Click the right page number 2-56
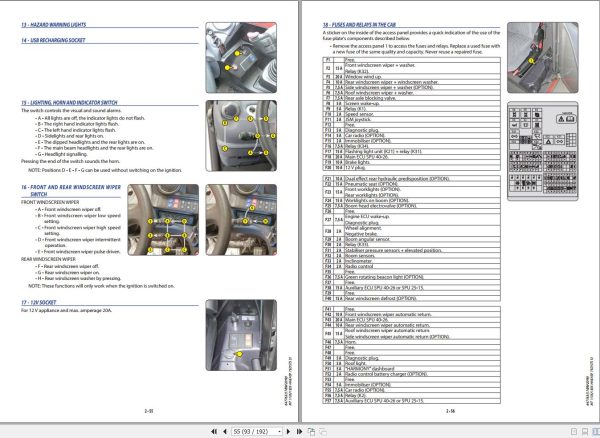This screenshot has height=438, width=600. coord(450,411)
